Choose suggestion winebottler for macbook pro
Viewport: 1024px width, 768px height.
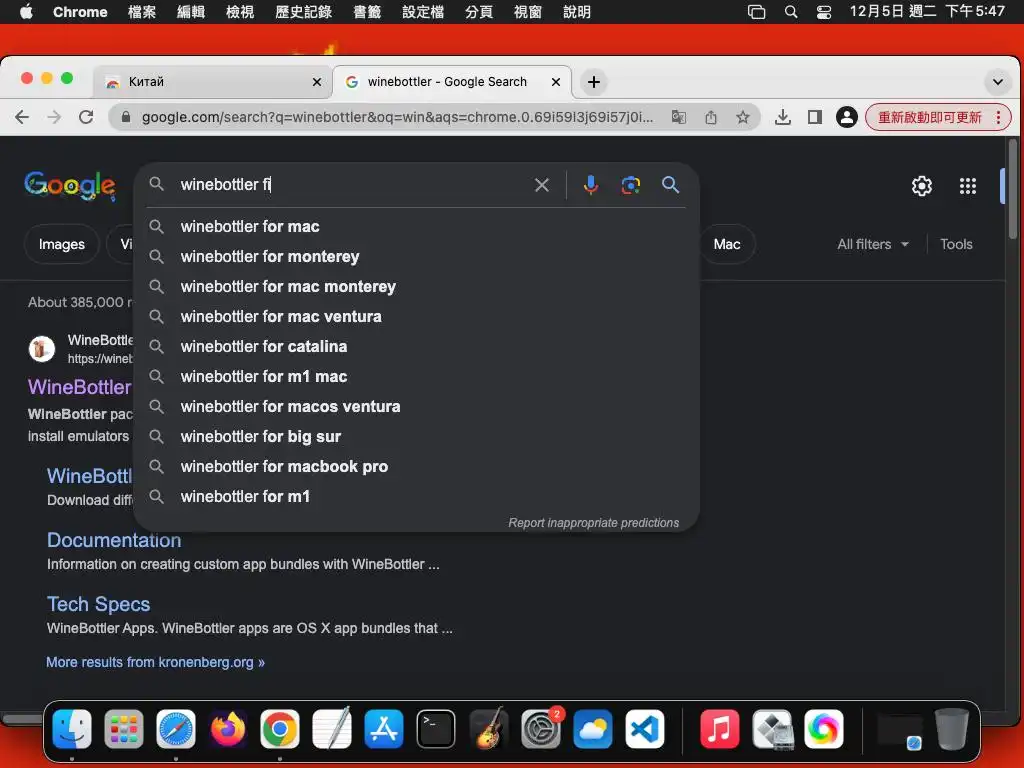coord(416,467)
